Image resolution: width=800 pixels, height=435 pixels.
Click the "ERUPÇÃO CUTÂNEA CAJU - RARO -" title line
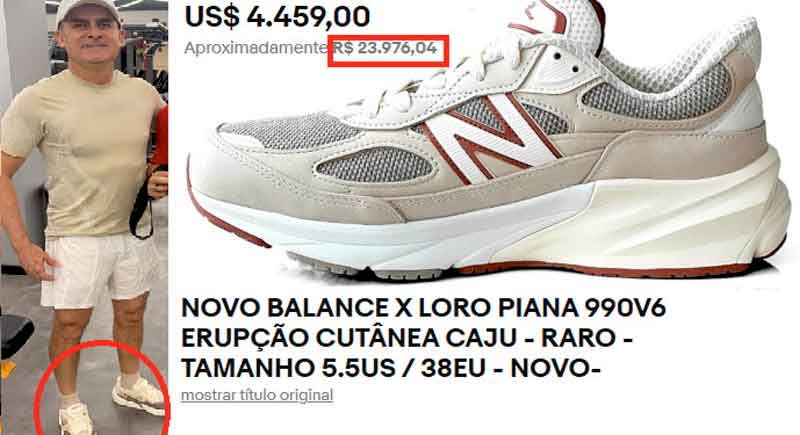[x=407, y=338]
